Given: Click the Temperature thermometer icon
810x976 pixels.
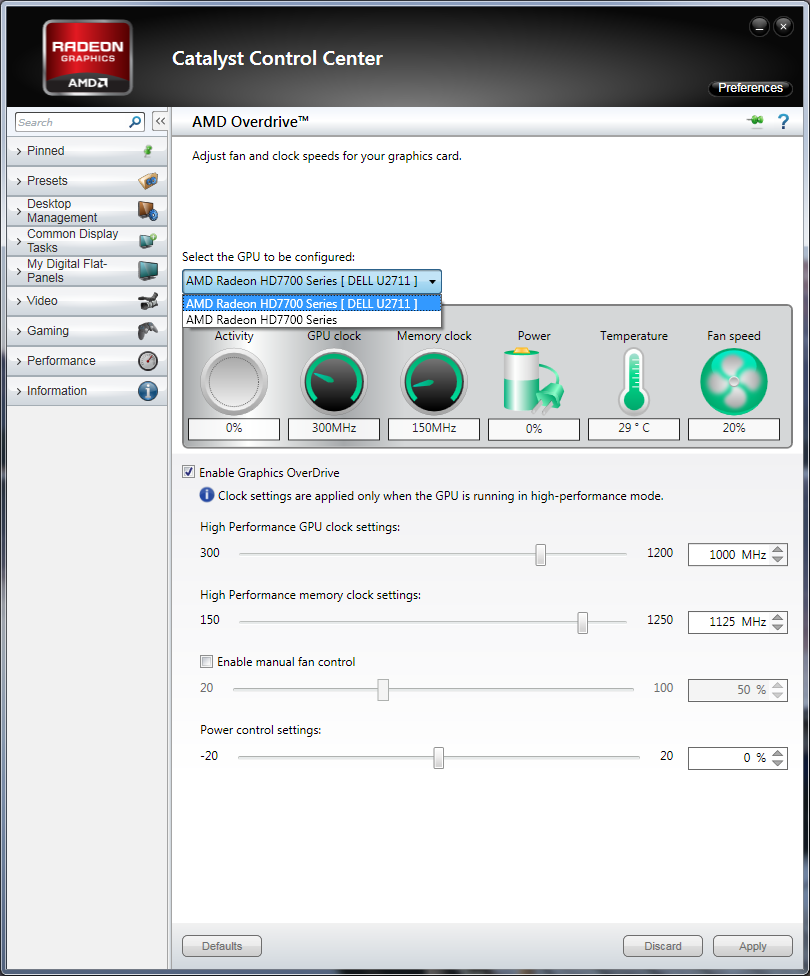Looking at the screenshot, I should click(634, 382).
